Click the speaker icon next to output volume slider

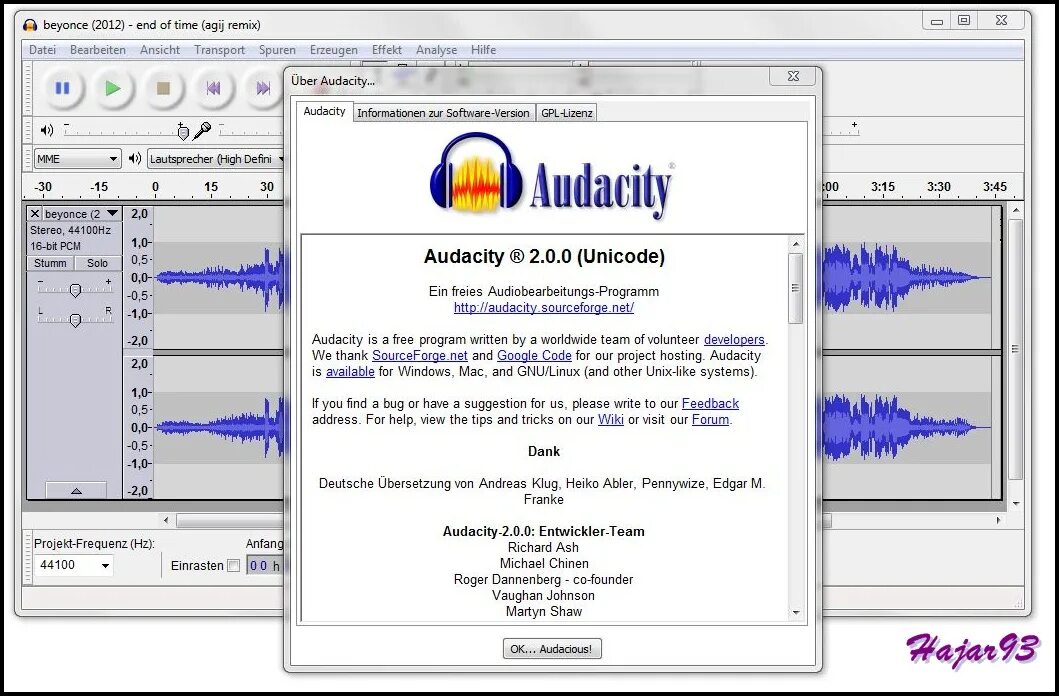tap(47, 130)
